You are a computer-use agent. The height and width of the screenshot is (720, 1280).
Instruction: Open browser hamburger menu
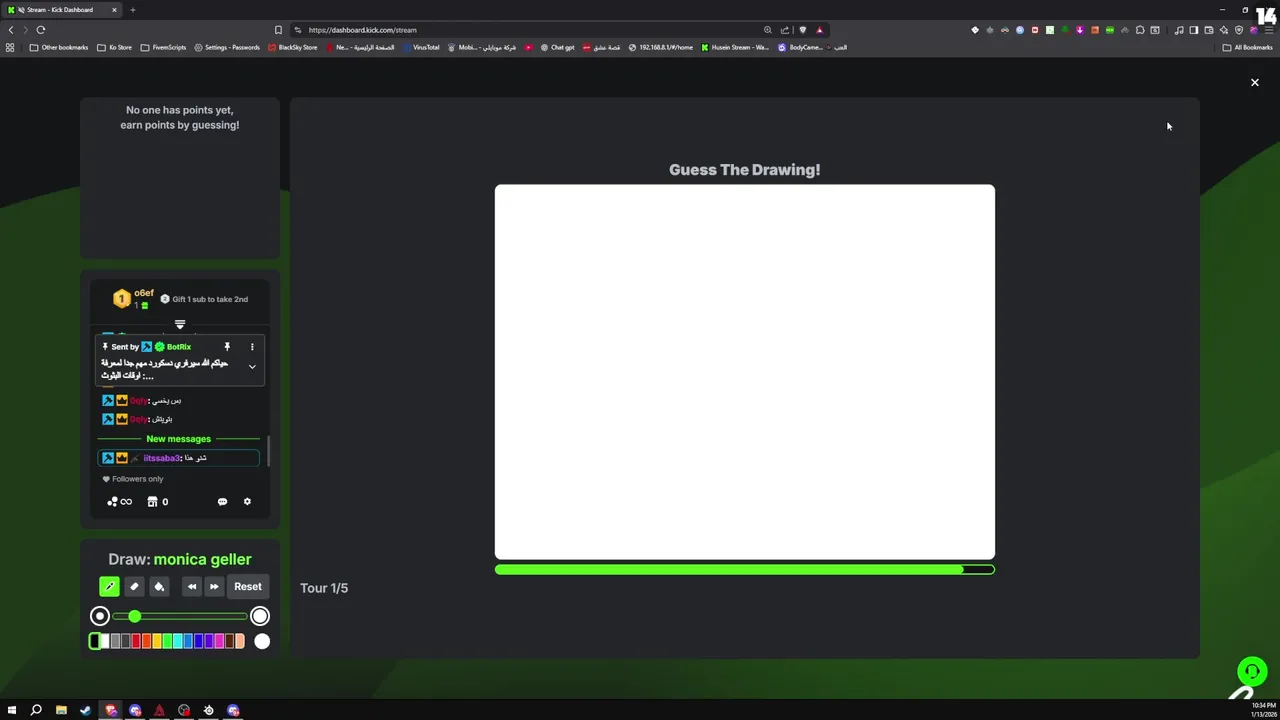[1269, 30]
